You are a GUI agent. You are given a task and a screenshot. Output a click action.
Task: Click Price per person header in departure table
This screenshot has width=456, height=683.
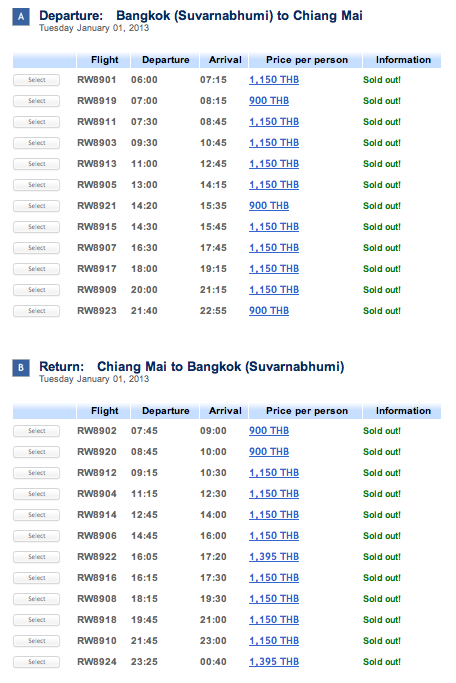point(307,60)
